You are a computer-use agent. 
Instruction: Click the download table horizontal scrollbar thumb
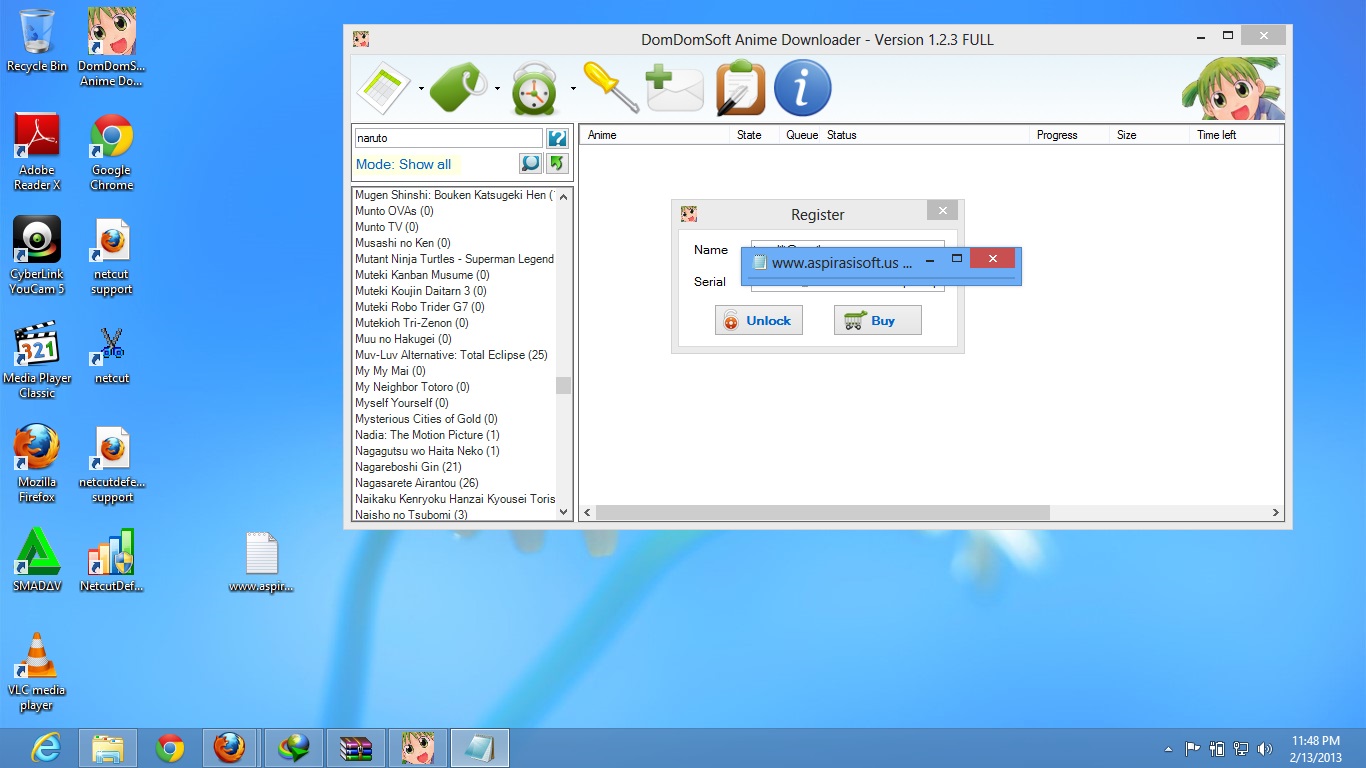[x=823, y=512]
